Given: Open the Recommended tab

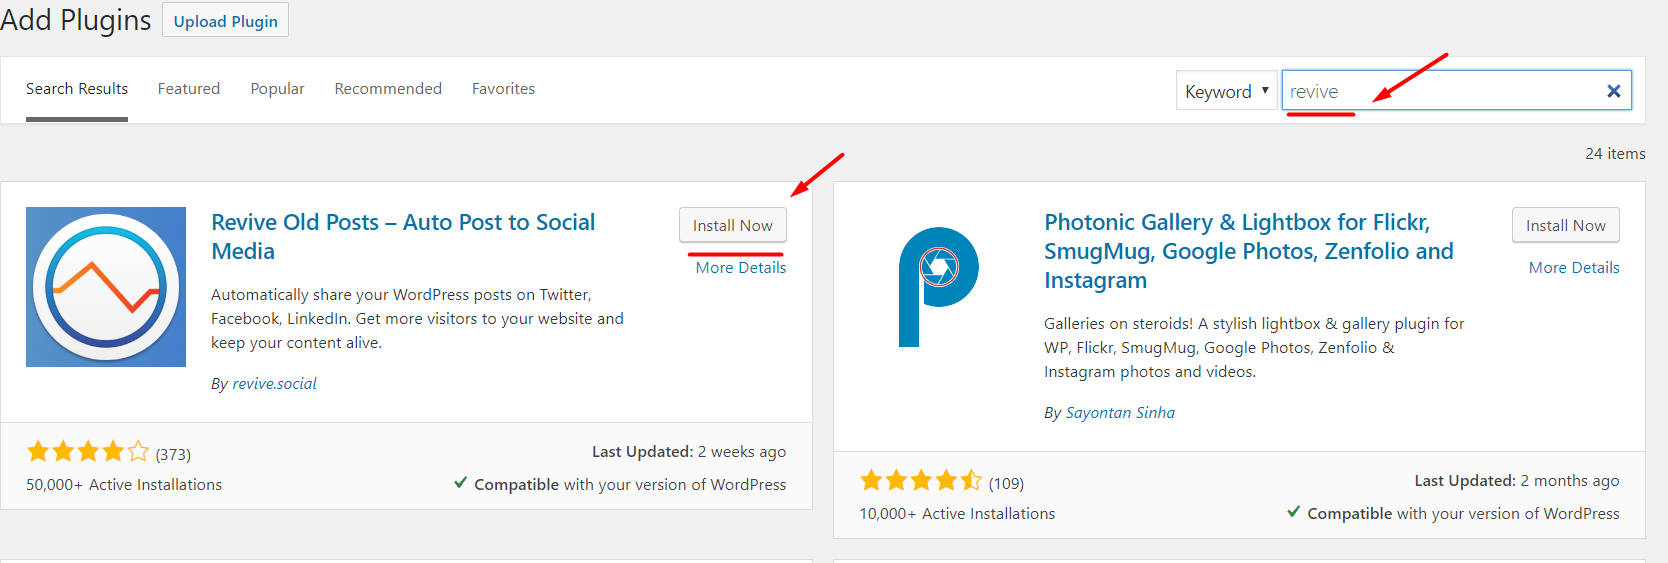Looking at the screenshot, I should pyautogui.click(x=388, y=89).
